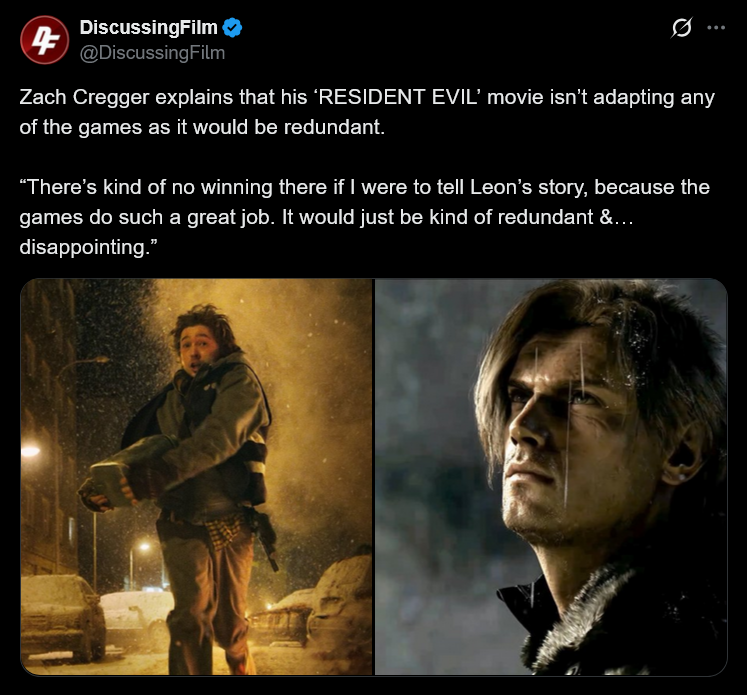Viewport: 747px width, 695px height.
Task: Click the blue verified checkmark badge
Action: (233, 28)
